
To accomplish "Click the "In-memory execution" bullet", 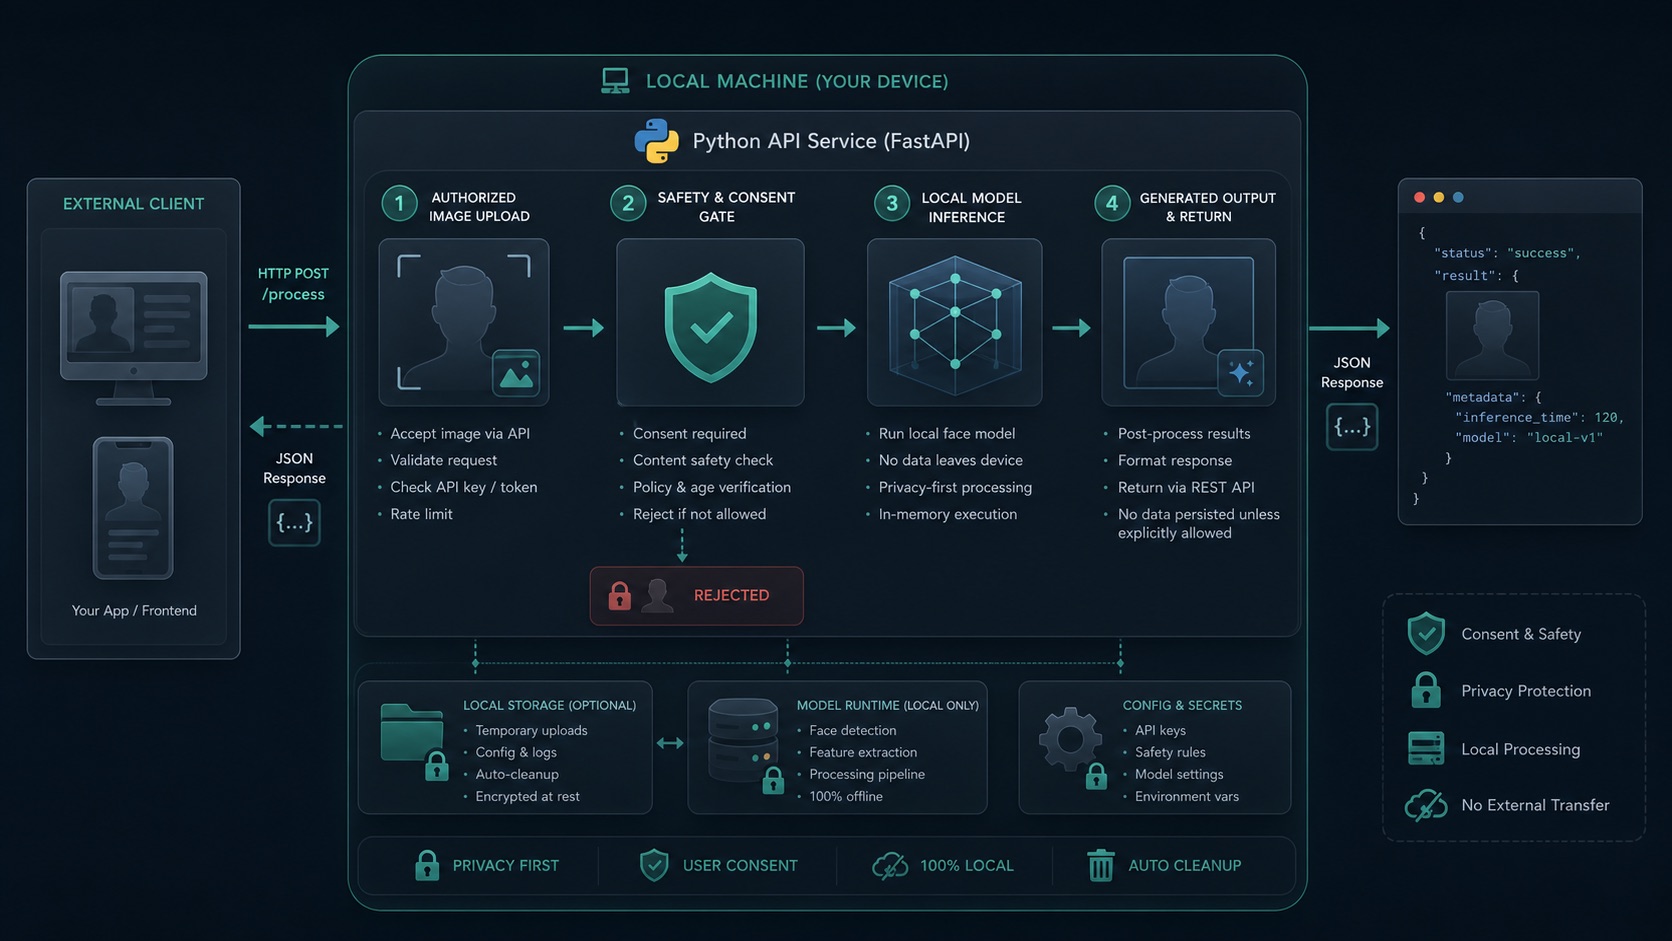I will click(x=947, y=514).
